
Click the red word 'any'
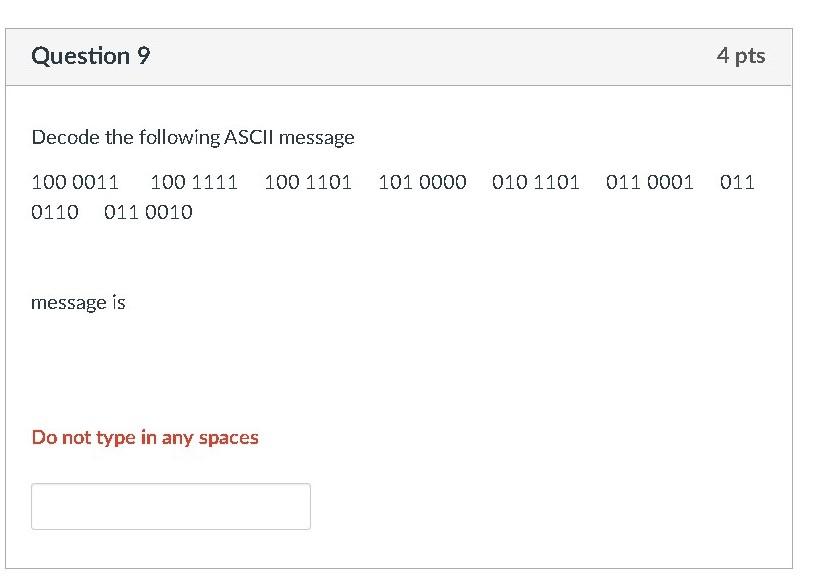pyautogui.click(x=177, y=439)
